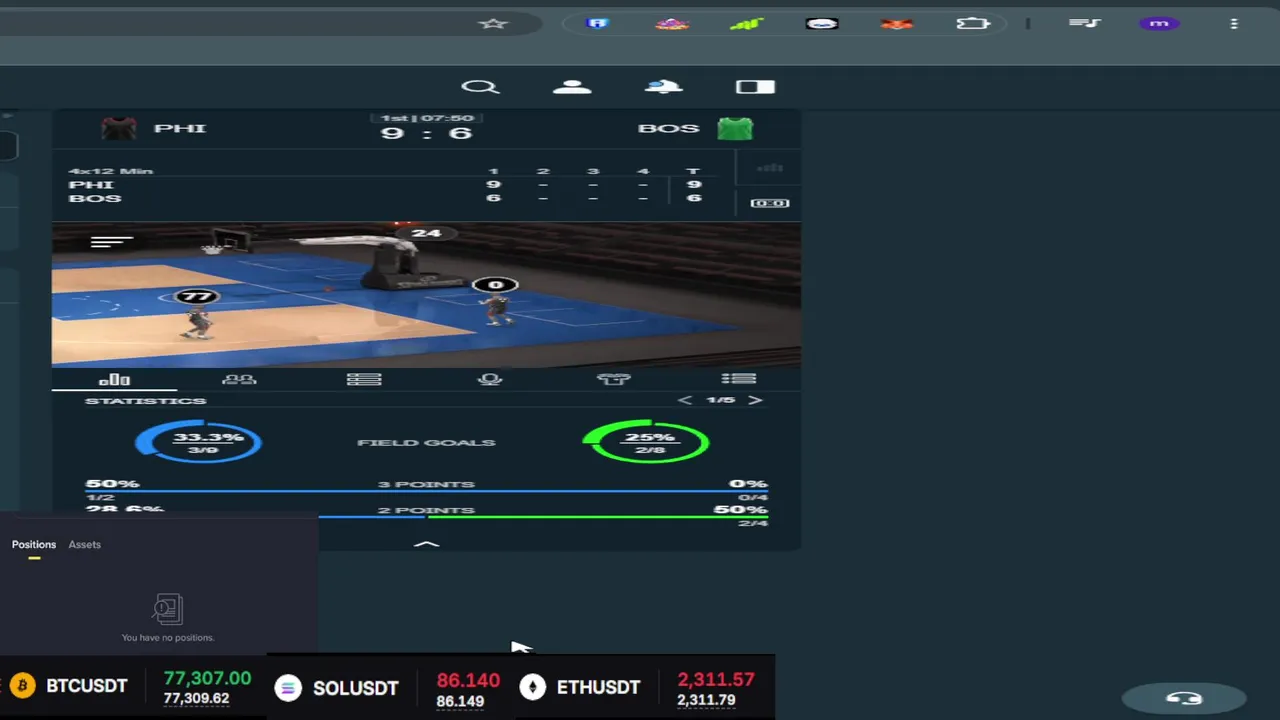Open the user account icon
1280x720 pixels.
coord(572,87)
